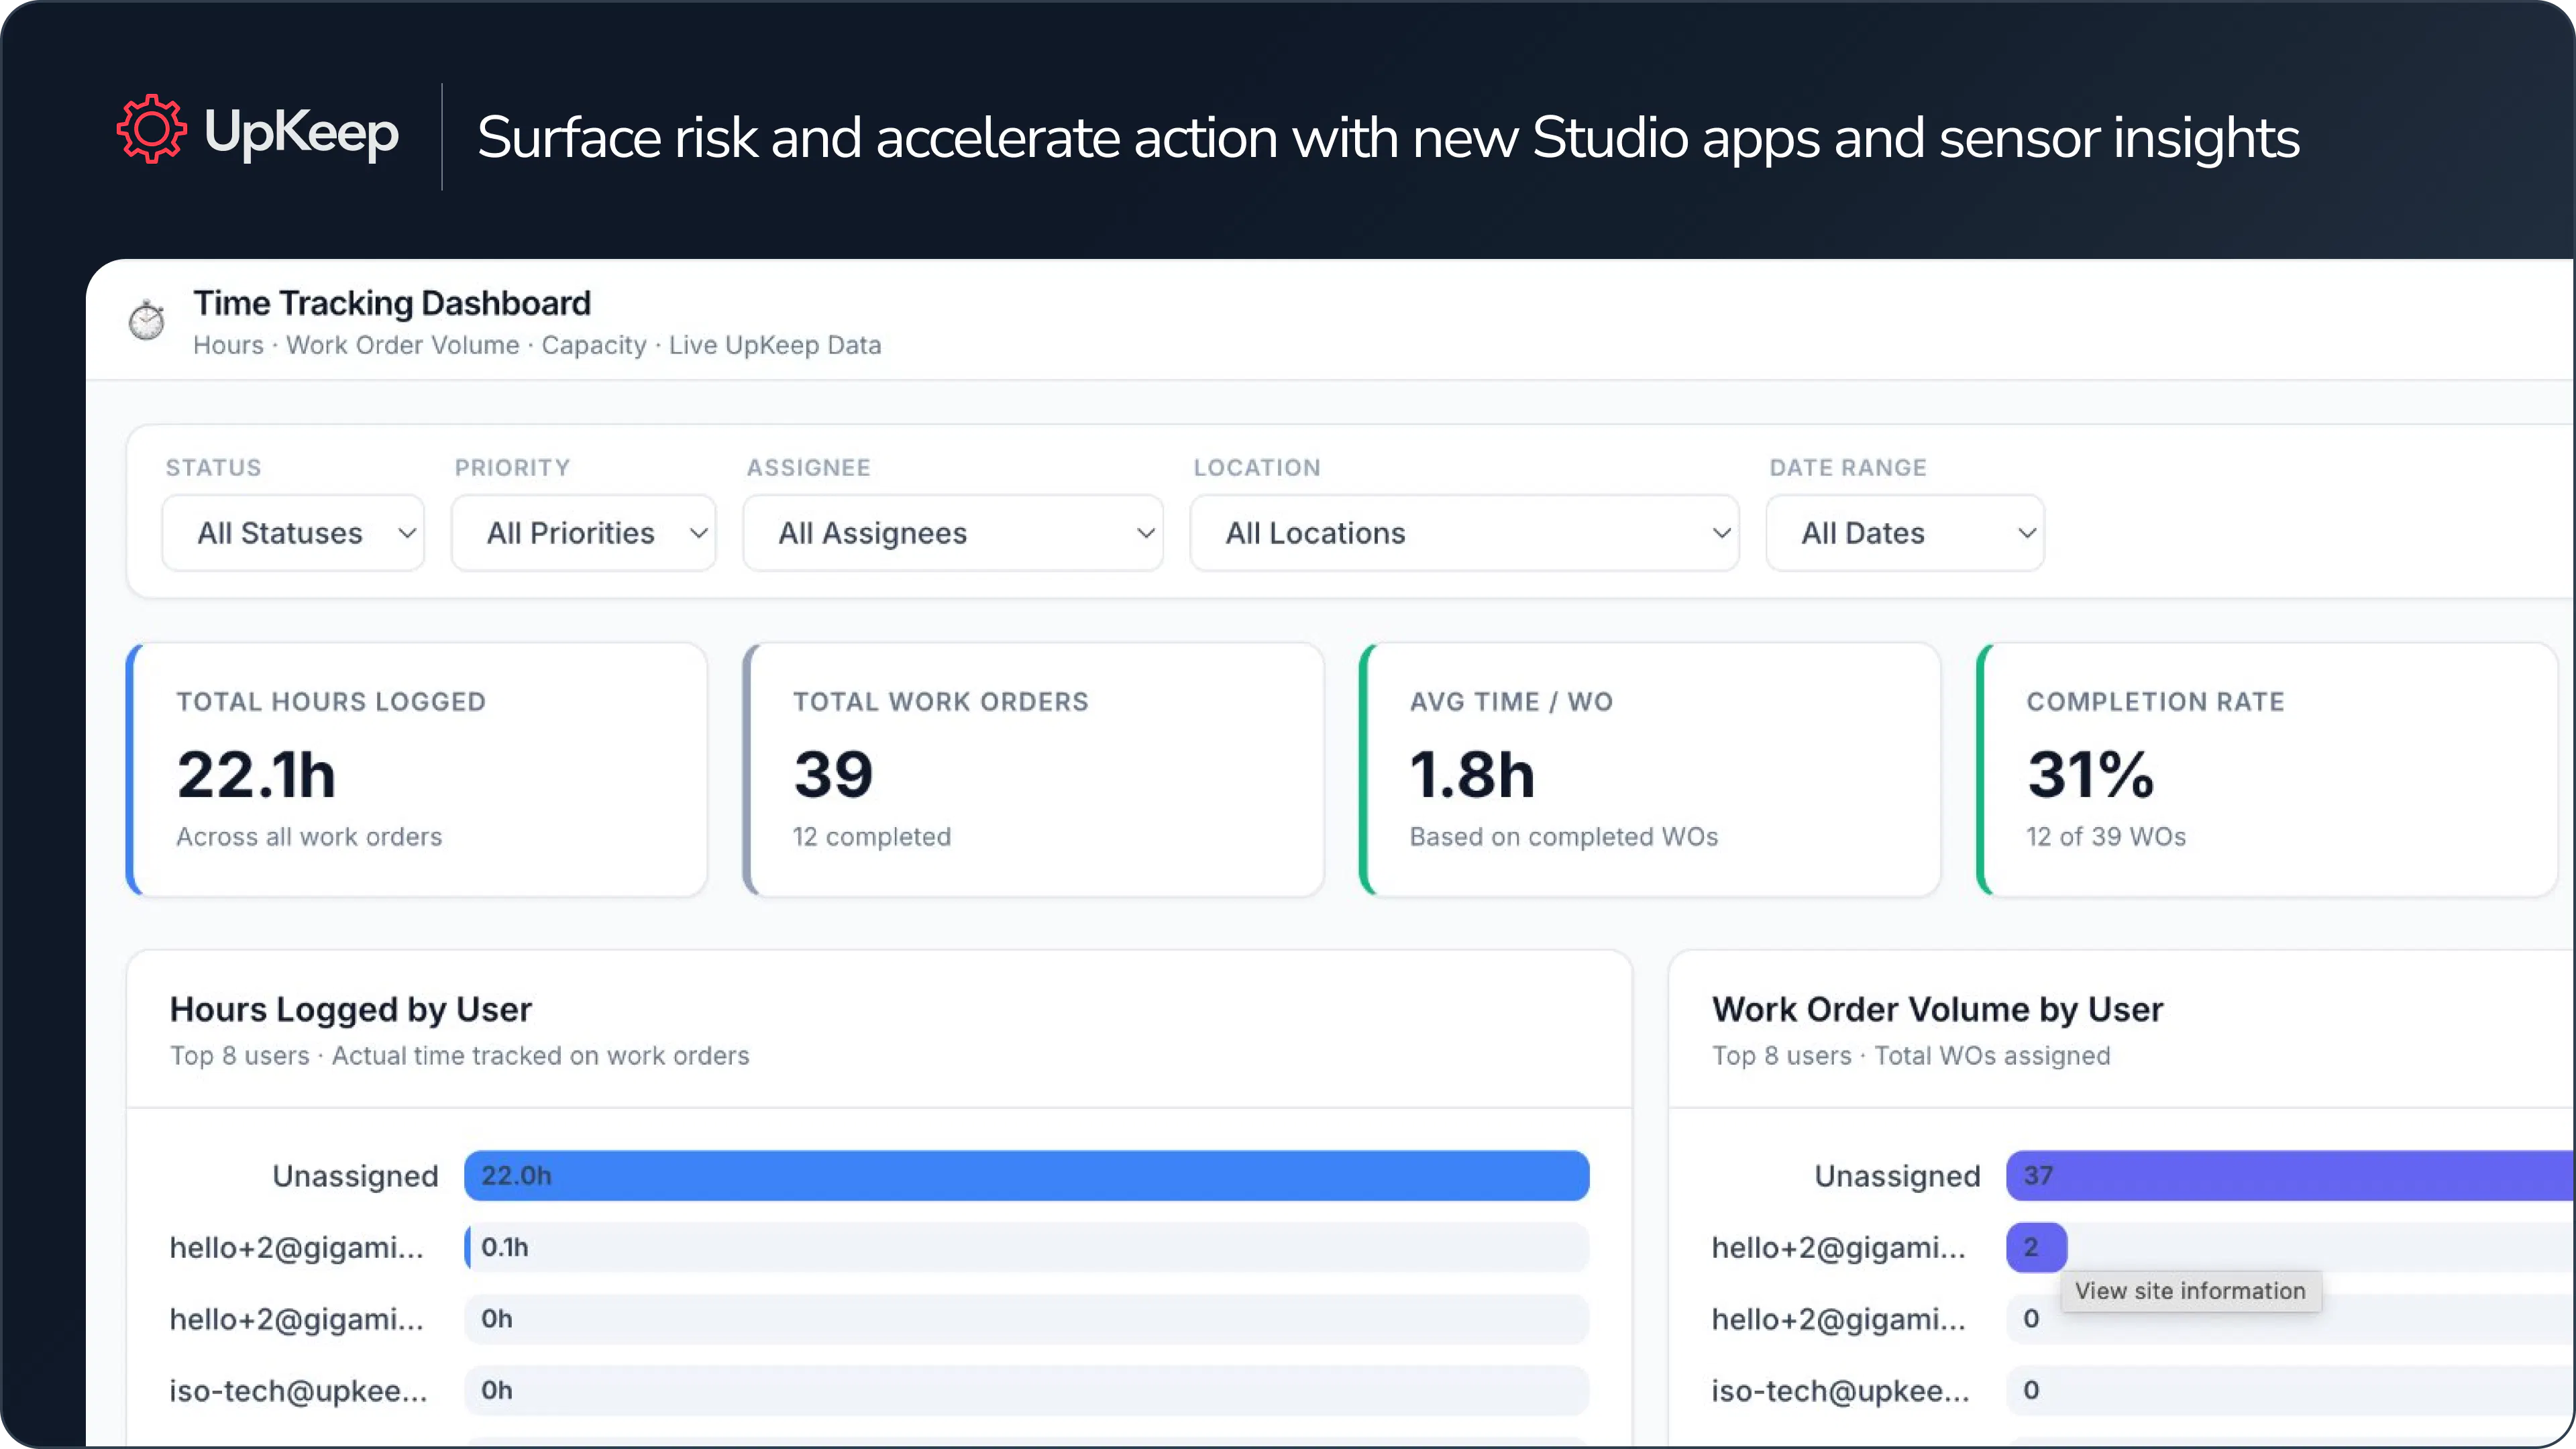Screen dimensions: 2576x1449
Task: Expand the All Locations dropdown
Action: (1463, 533)
